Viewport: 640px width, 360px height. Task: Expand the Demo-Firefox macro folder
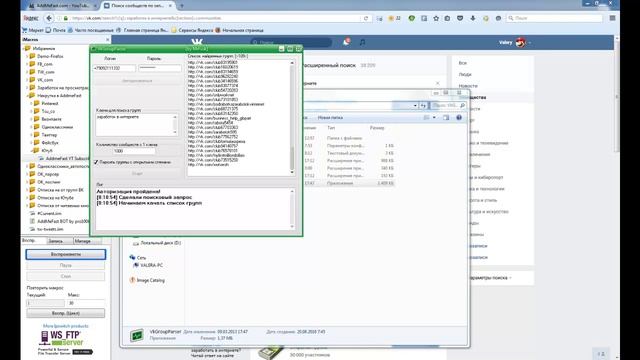coord(27,56)
